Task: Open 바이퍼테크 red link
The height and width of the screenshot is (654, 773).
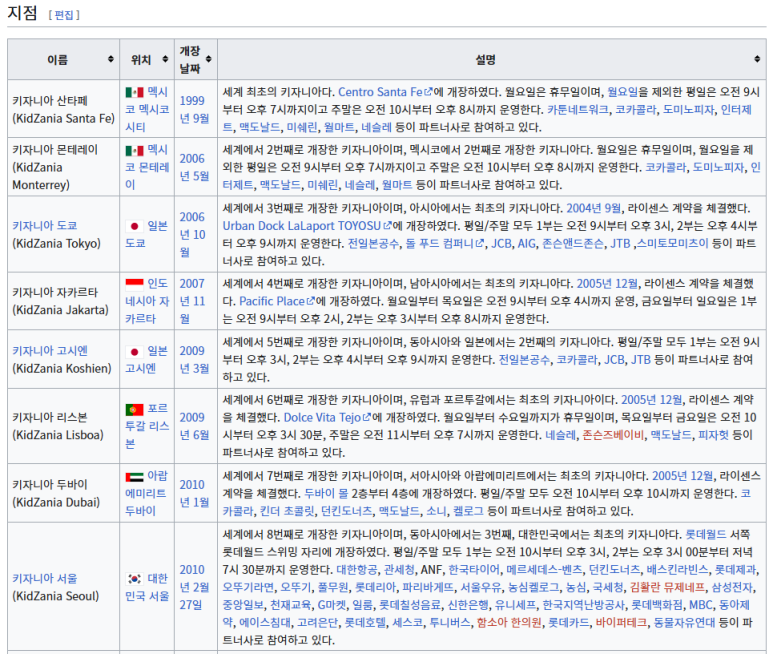Action: click(621, 622)
